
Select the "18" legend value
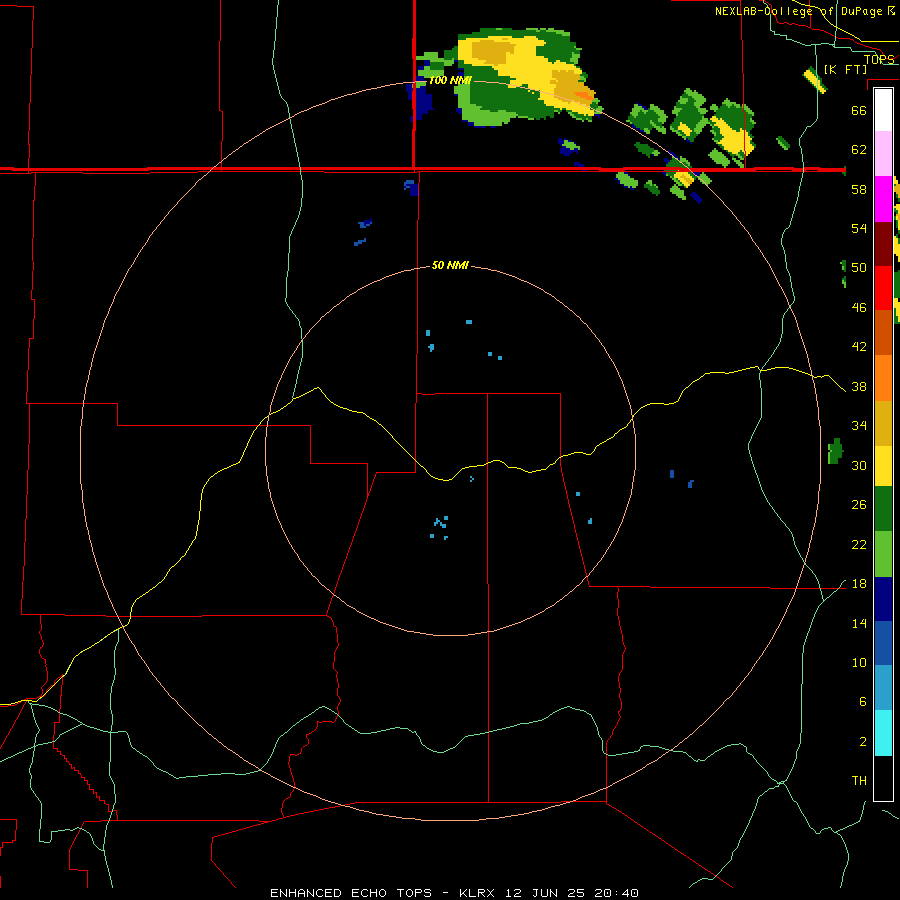pyautogui.click(x=859, y=584)
